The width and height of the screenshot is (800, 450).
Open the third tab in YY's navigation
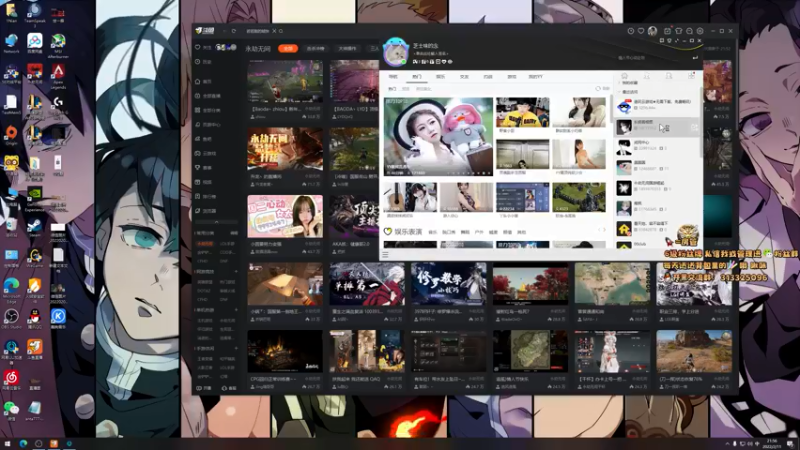click(x=440, y=77)
